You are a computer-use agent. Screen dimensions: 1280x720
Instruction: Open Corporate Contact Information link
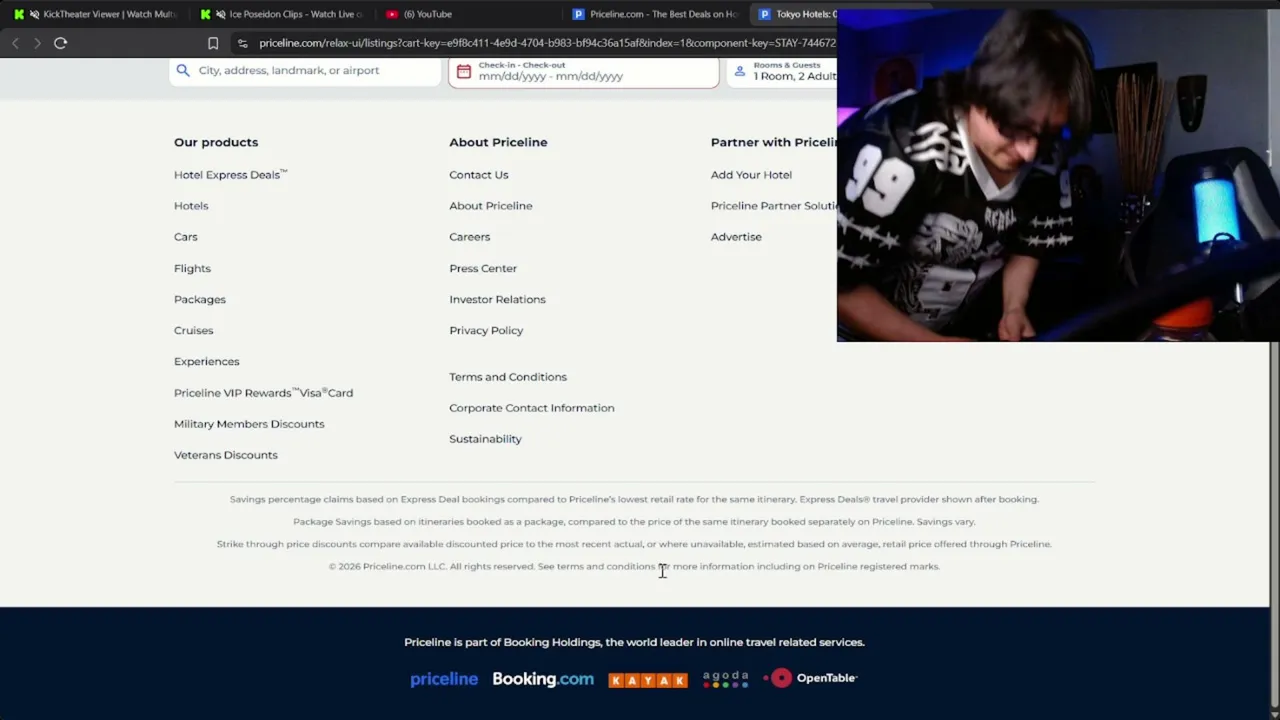tap(532, 408)
